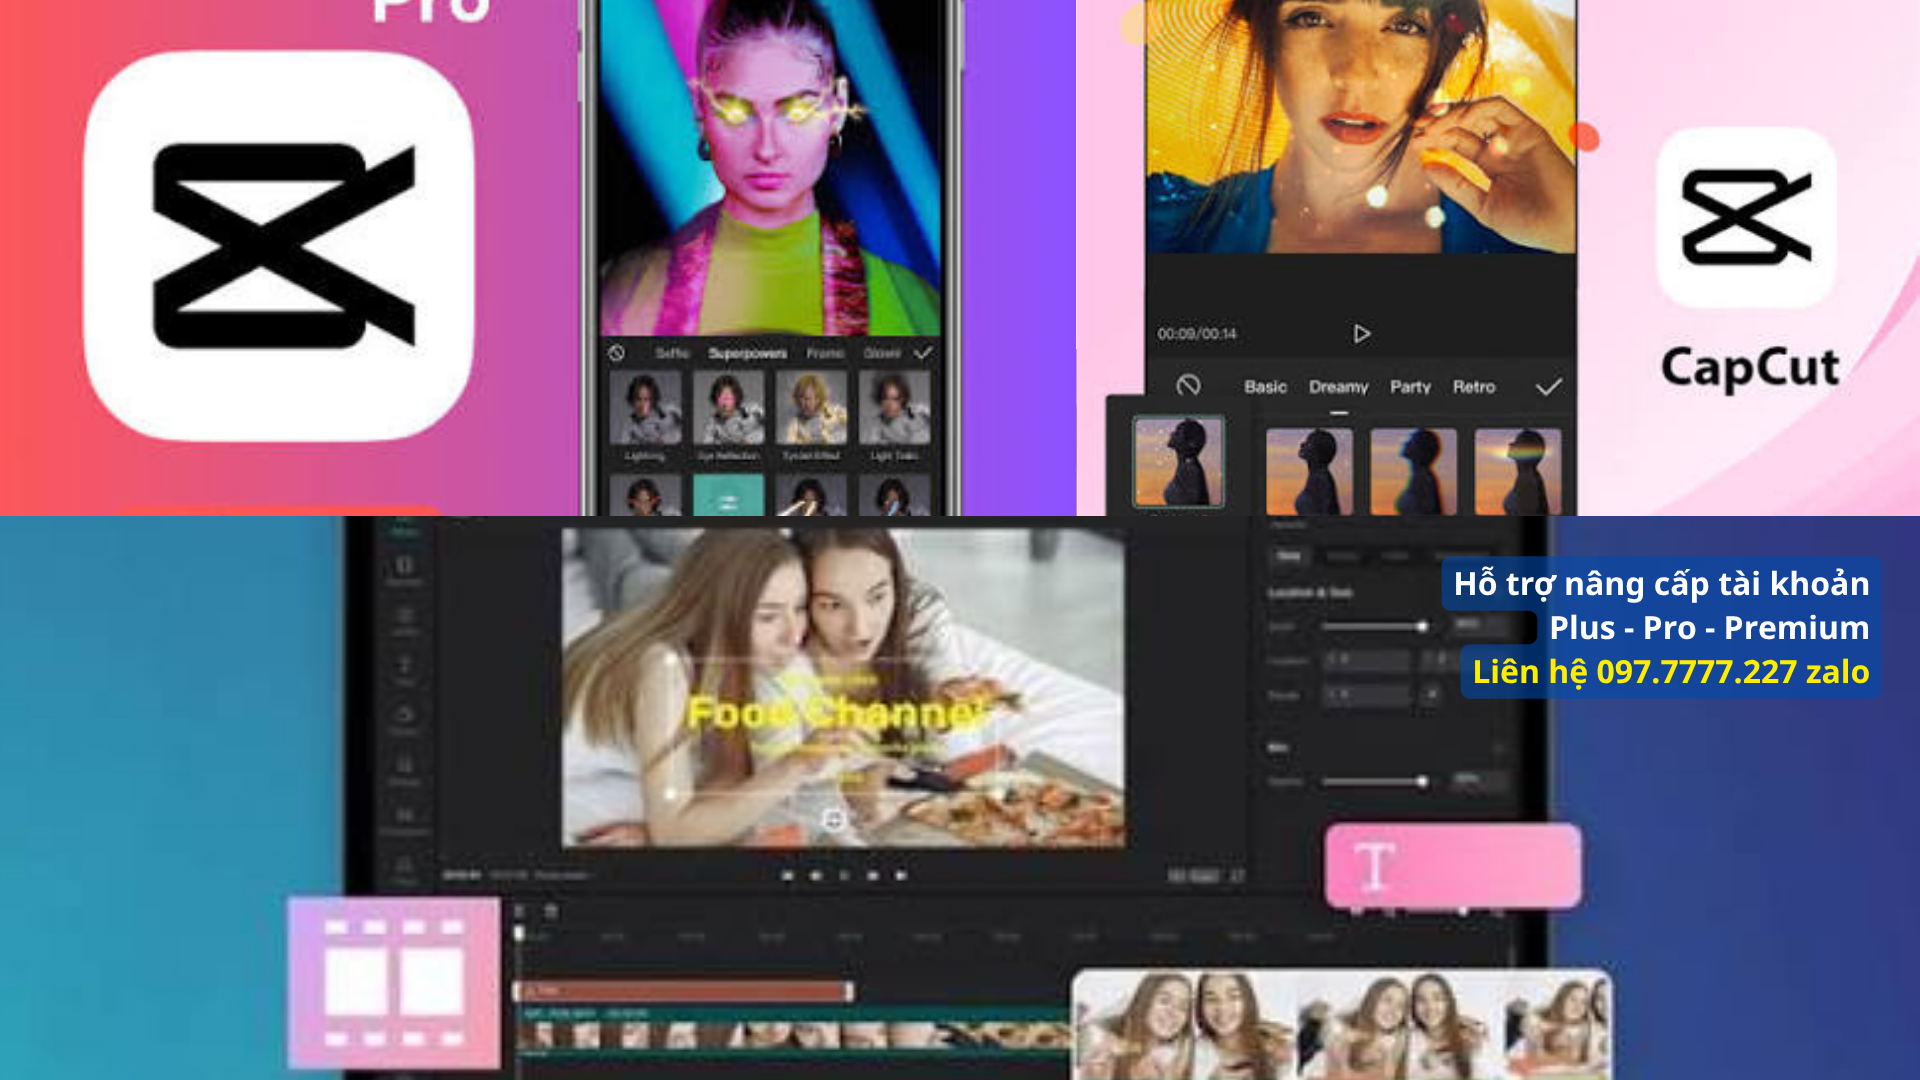
Task: Click the pink text T tool card
Action: 1453,866
